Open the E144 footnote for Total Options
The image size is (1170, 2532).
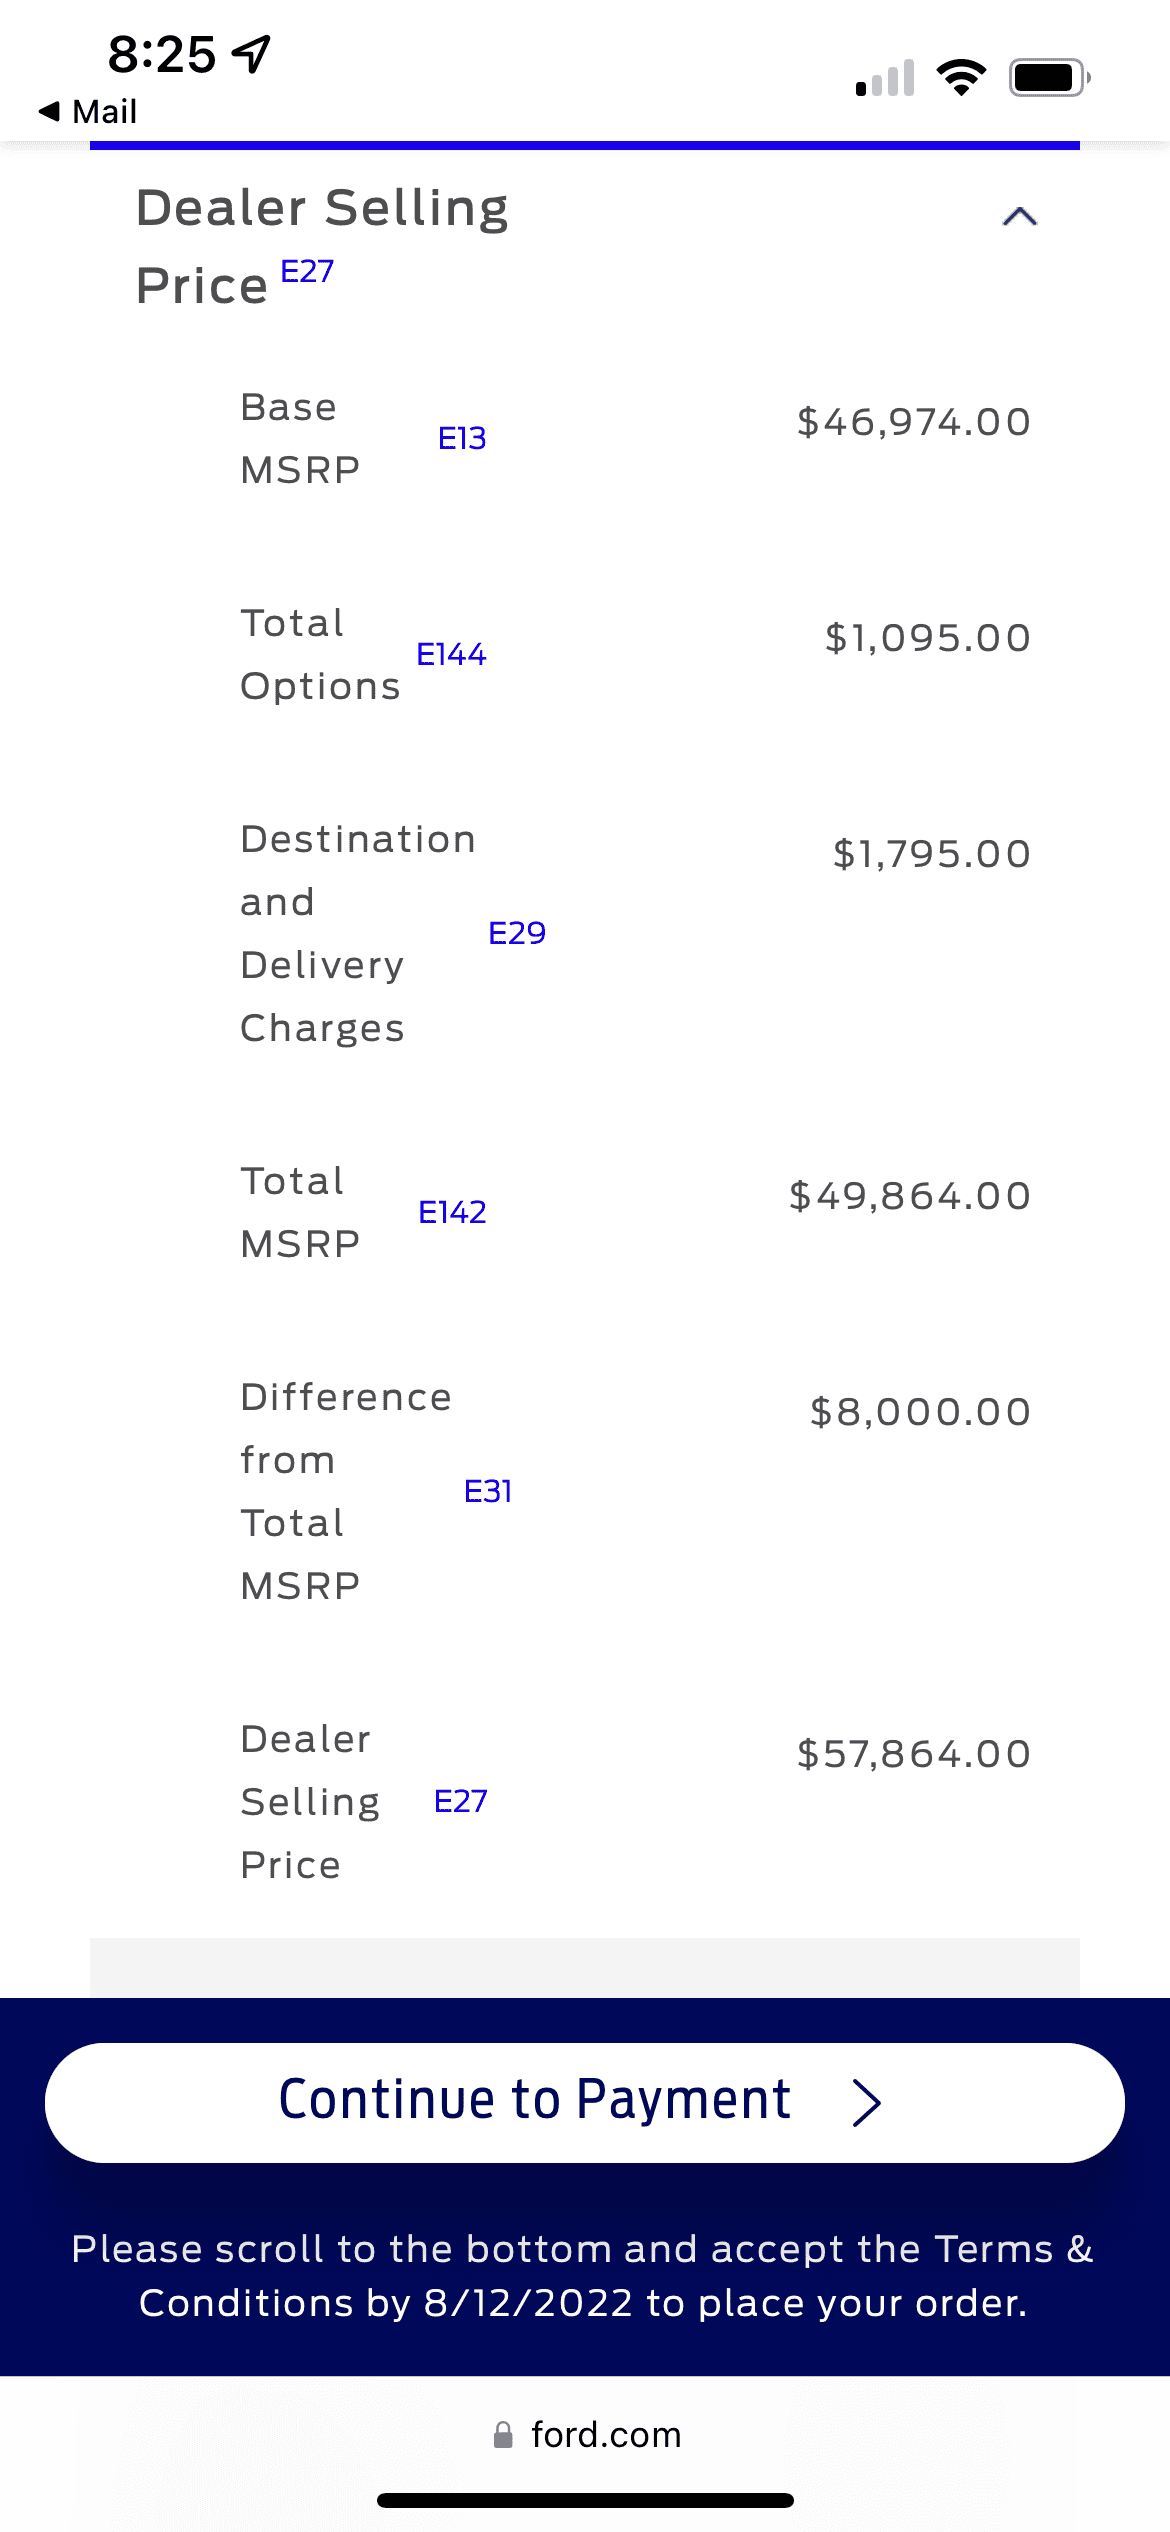pyautogui.click(x=451, y=654)
